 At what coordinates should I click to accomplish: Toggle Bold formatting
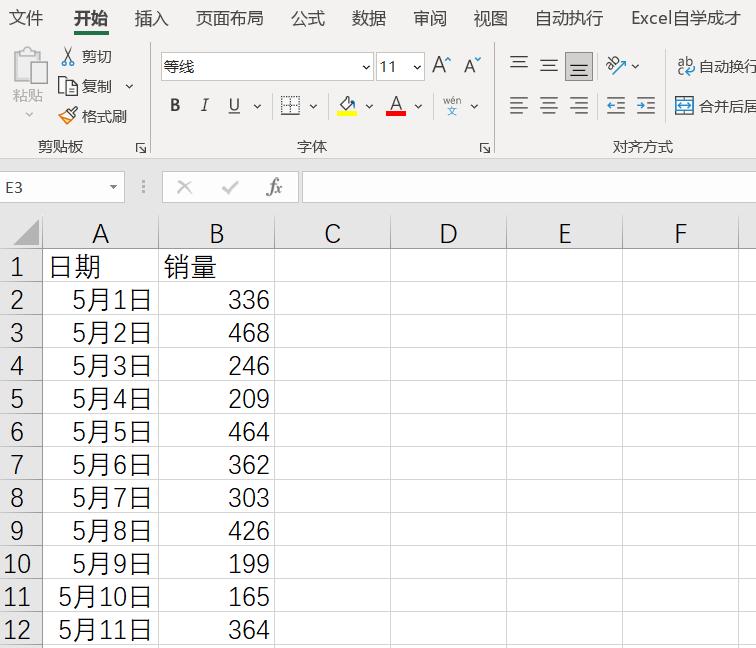pyautogui.click(x=176, y=105)
